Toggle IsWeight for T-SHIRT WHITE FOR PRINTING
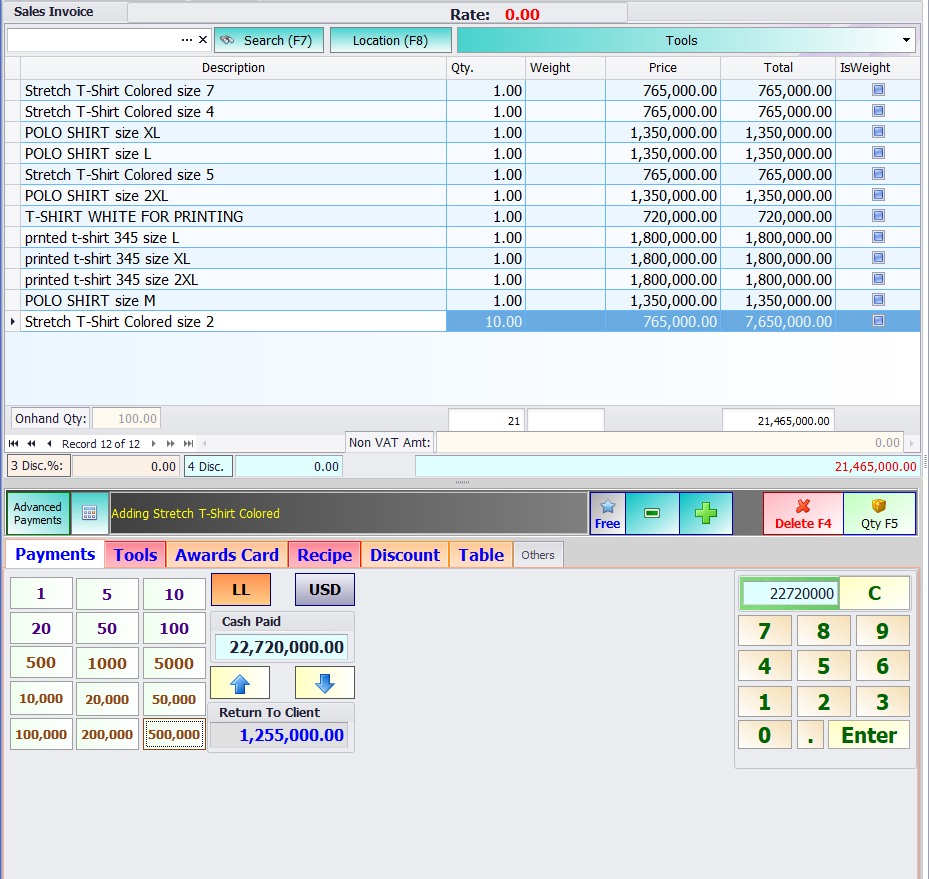 (x=878, y=216)
